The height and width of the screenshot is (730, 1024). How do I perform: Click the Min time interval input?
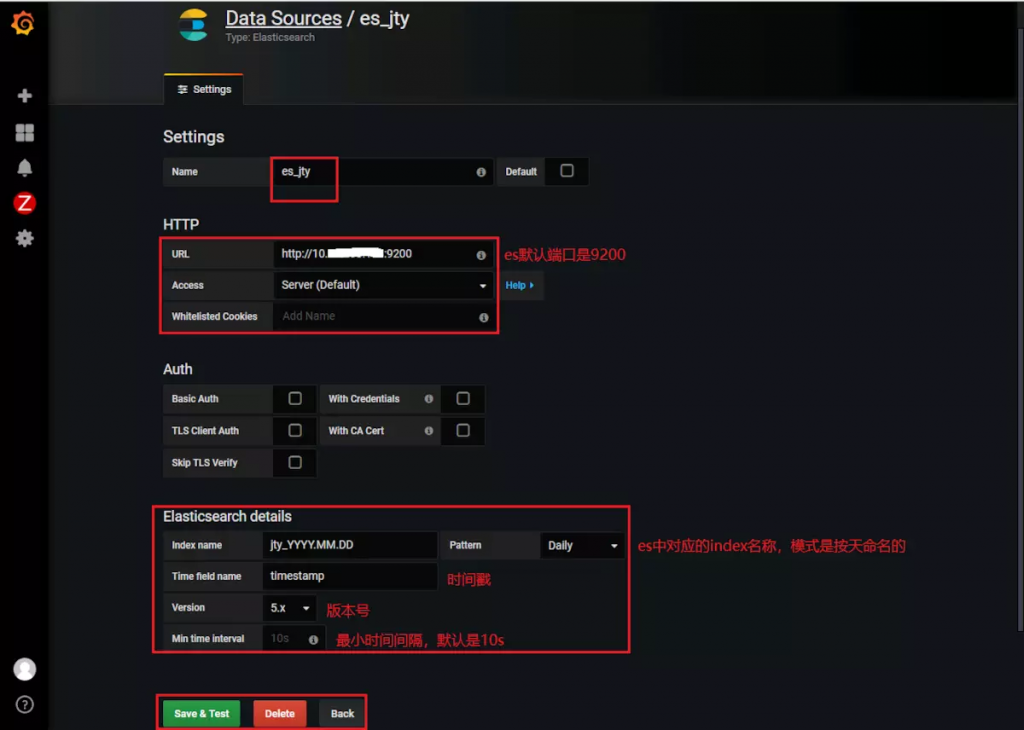tap(294, 639)
